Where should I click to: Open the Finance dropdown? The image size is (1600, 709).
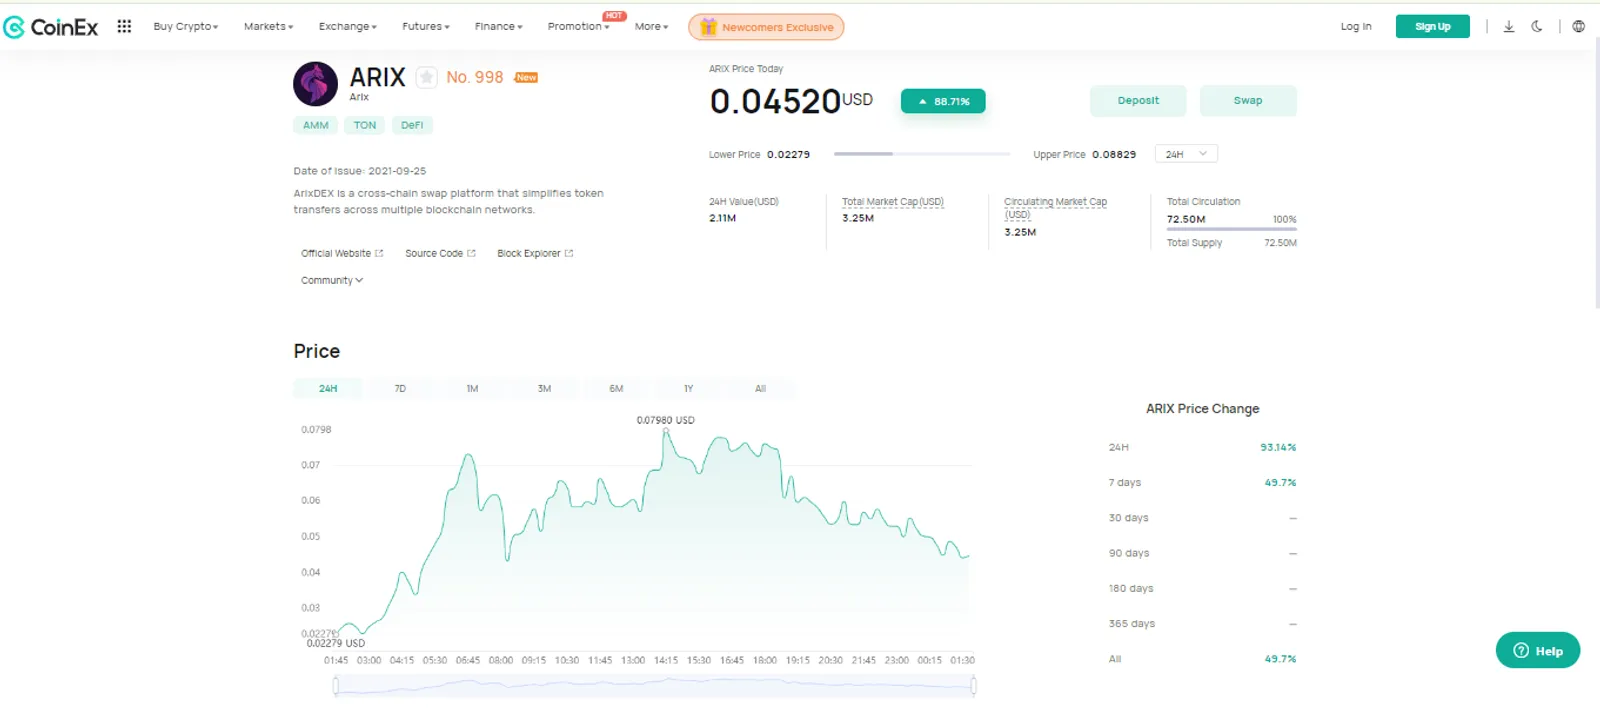[499, 27]
